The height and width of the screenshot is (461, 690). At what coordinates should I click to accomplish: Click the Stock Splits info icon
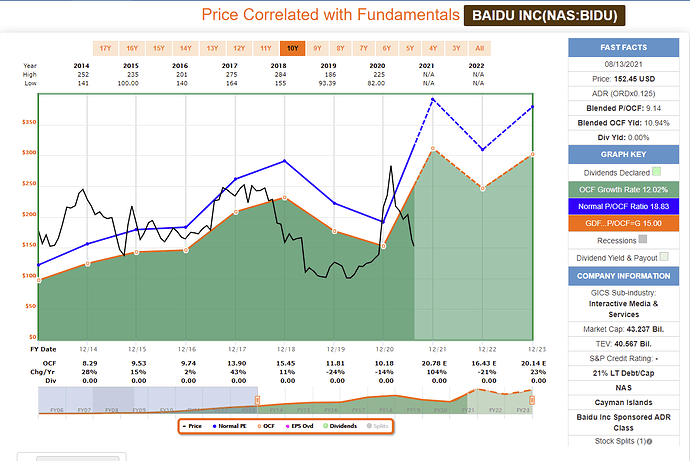pyautogui.click(x=650, y=441)
